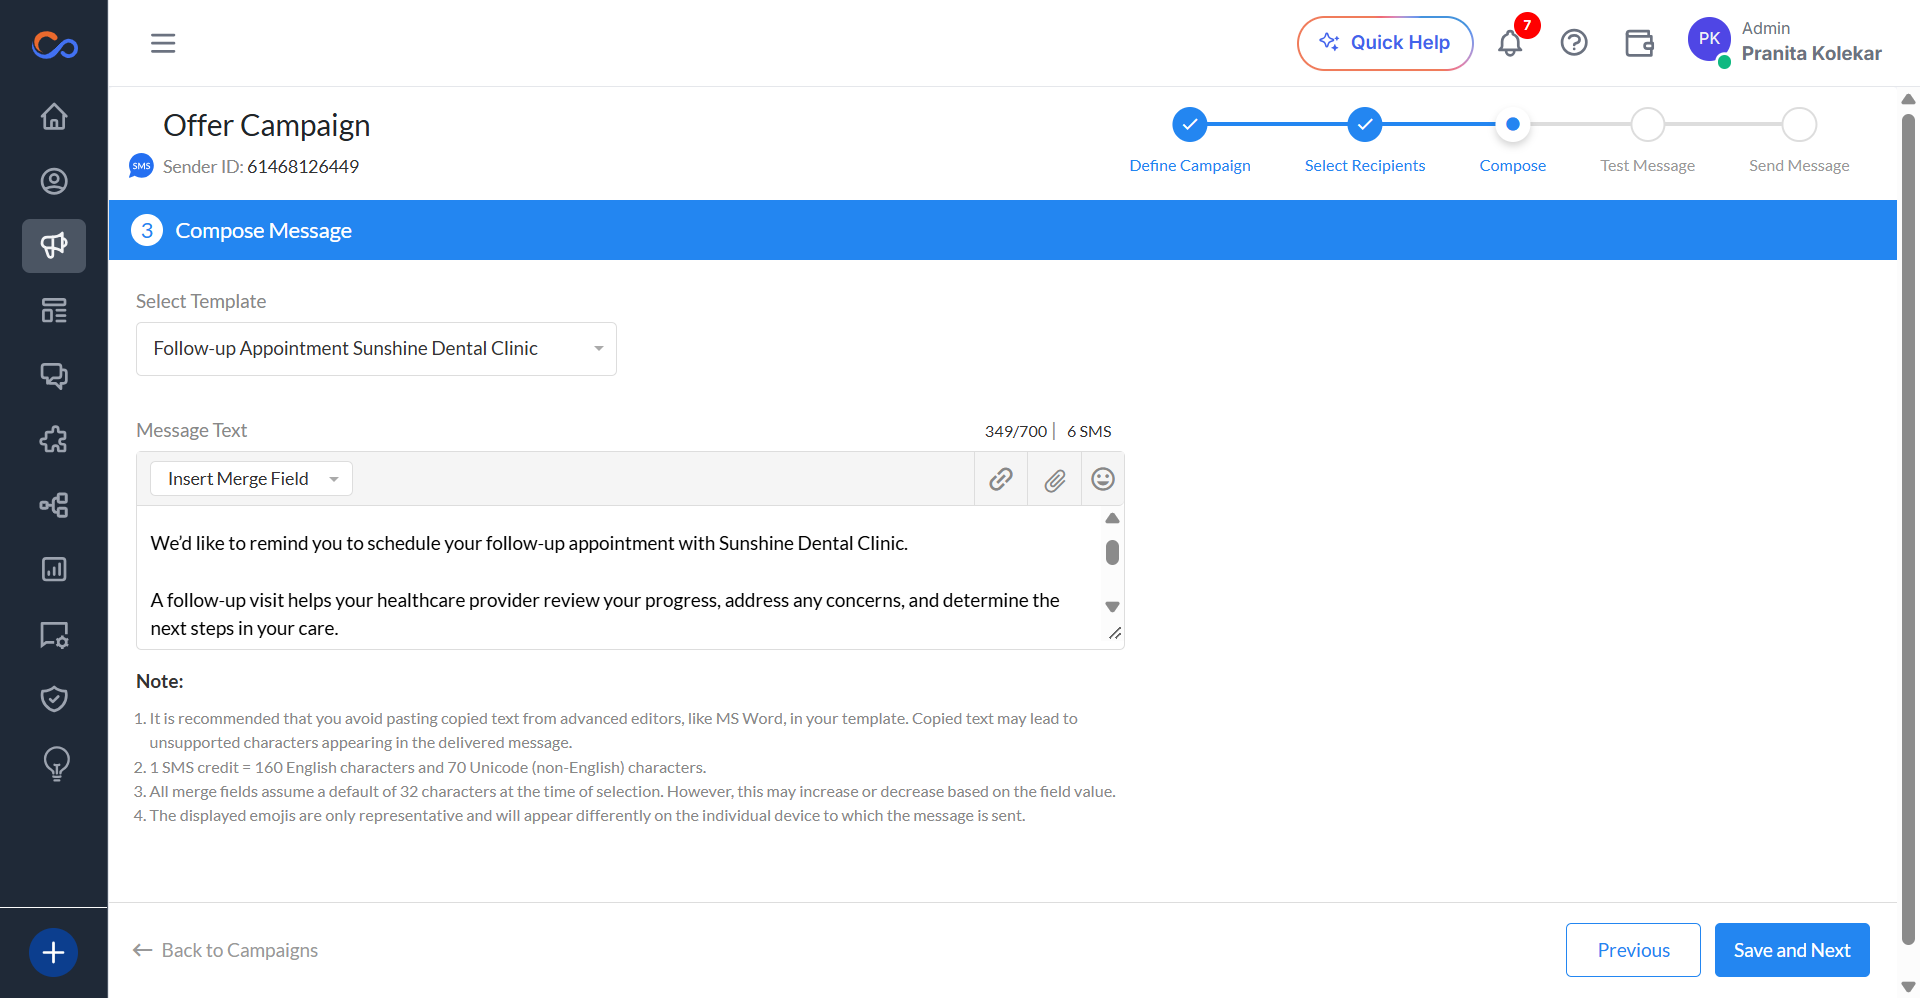Open the reports chart icon in sidebar

pos(54,569)
